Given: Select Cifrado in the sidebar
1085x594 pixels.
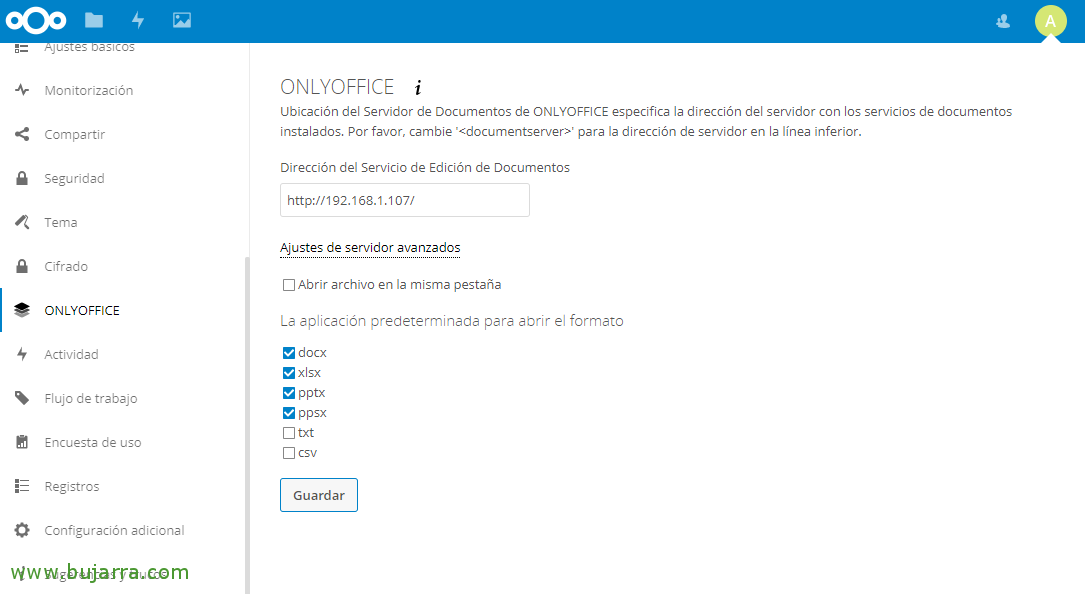Looking at the screenshot, I should [x=66, y=266].
